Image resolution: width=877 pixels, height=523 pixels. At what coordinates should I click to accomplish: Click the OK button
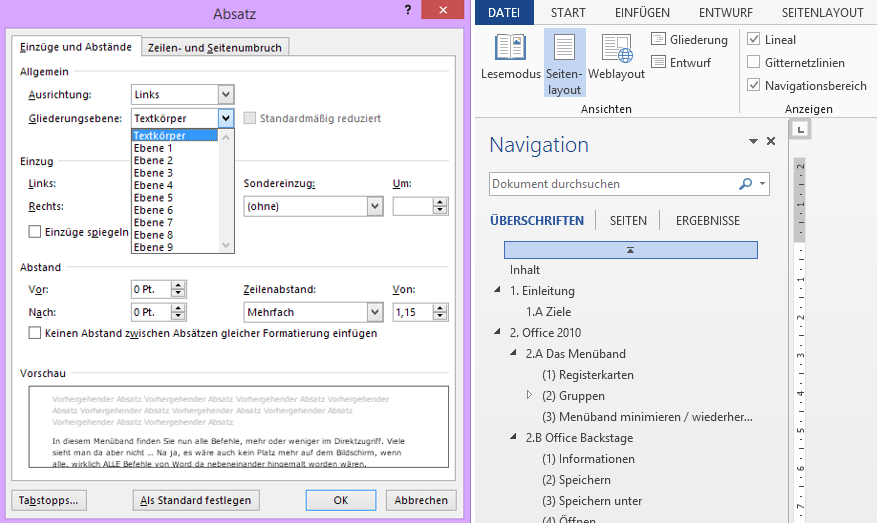pyautogui.click(x=340, y=500)
